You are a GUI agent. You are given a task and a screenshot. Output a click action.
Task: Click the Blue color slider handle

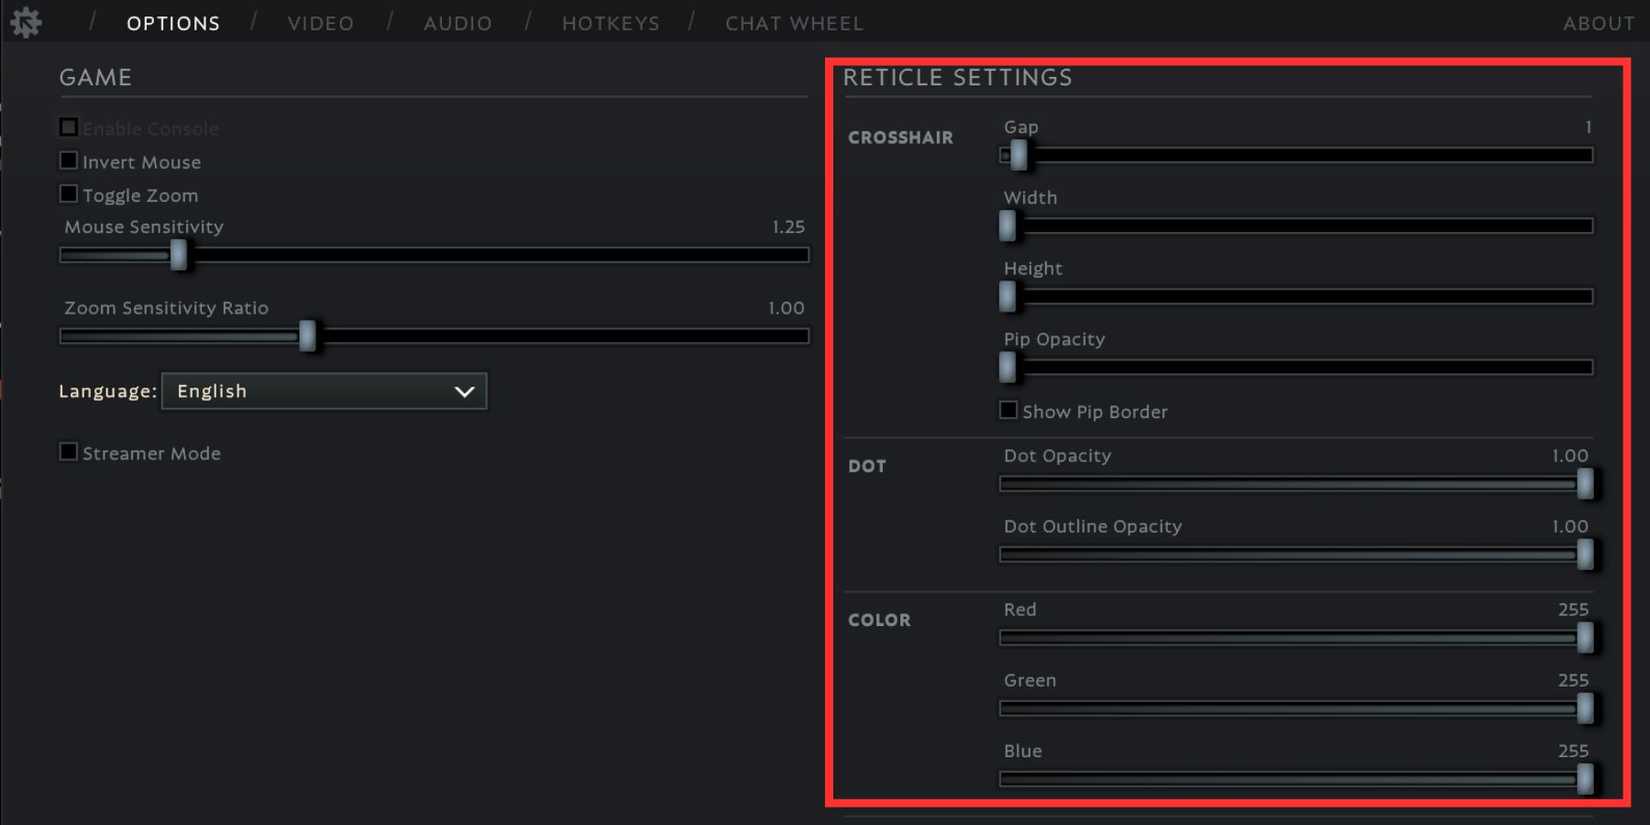[x=1585, y=779]
